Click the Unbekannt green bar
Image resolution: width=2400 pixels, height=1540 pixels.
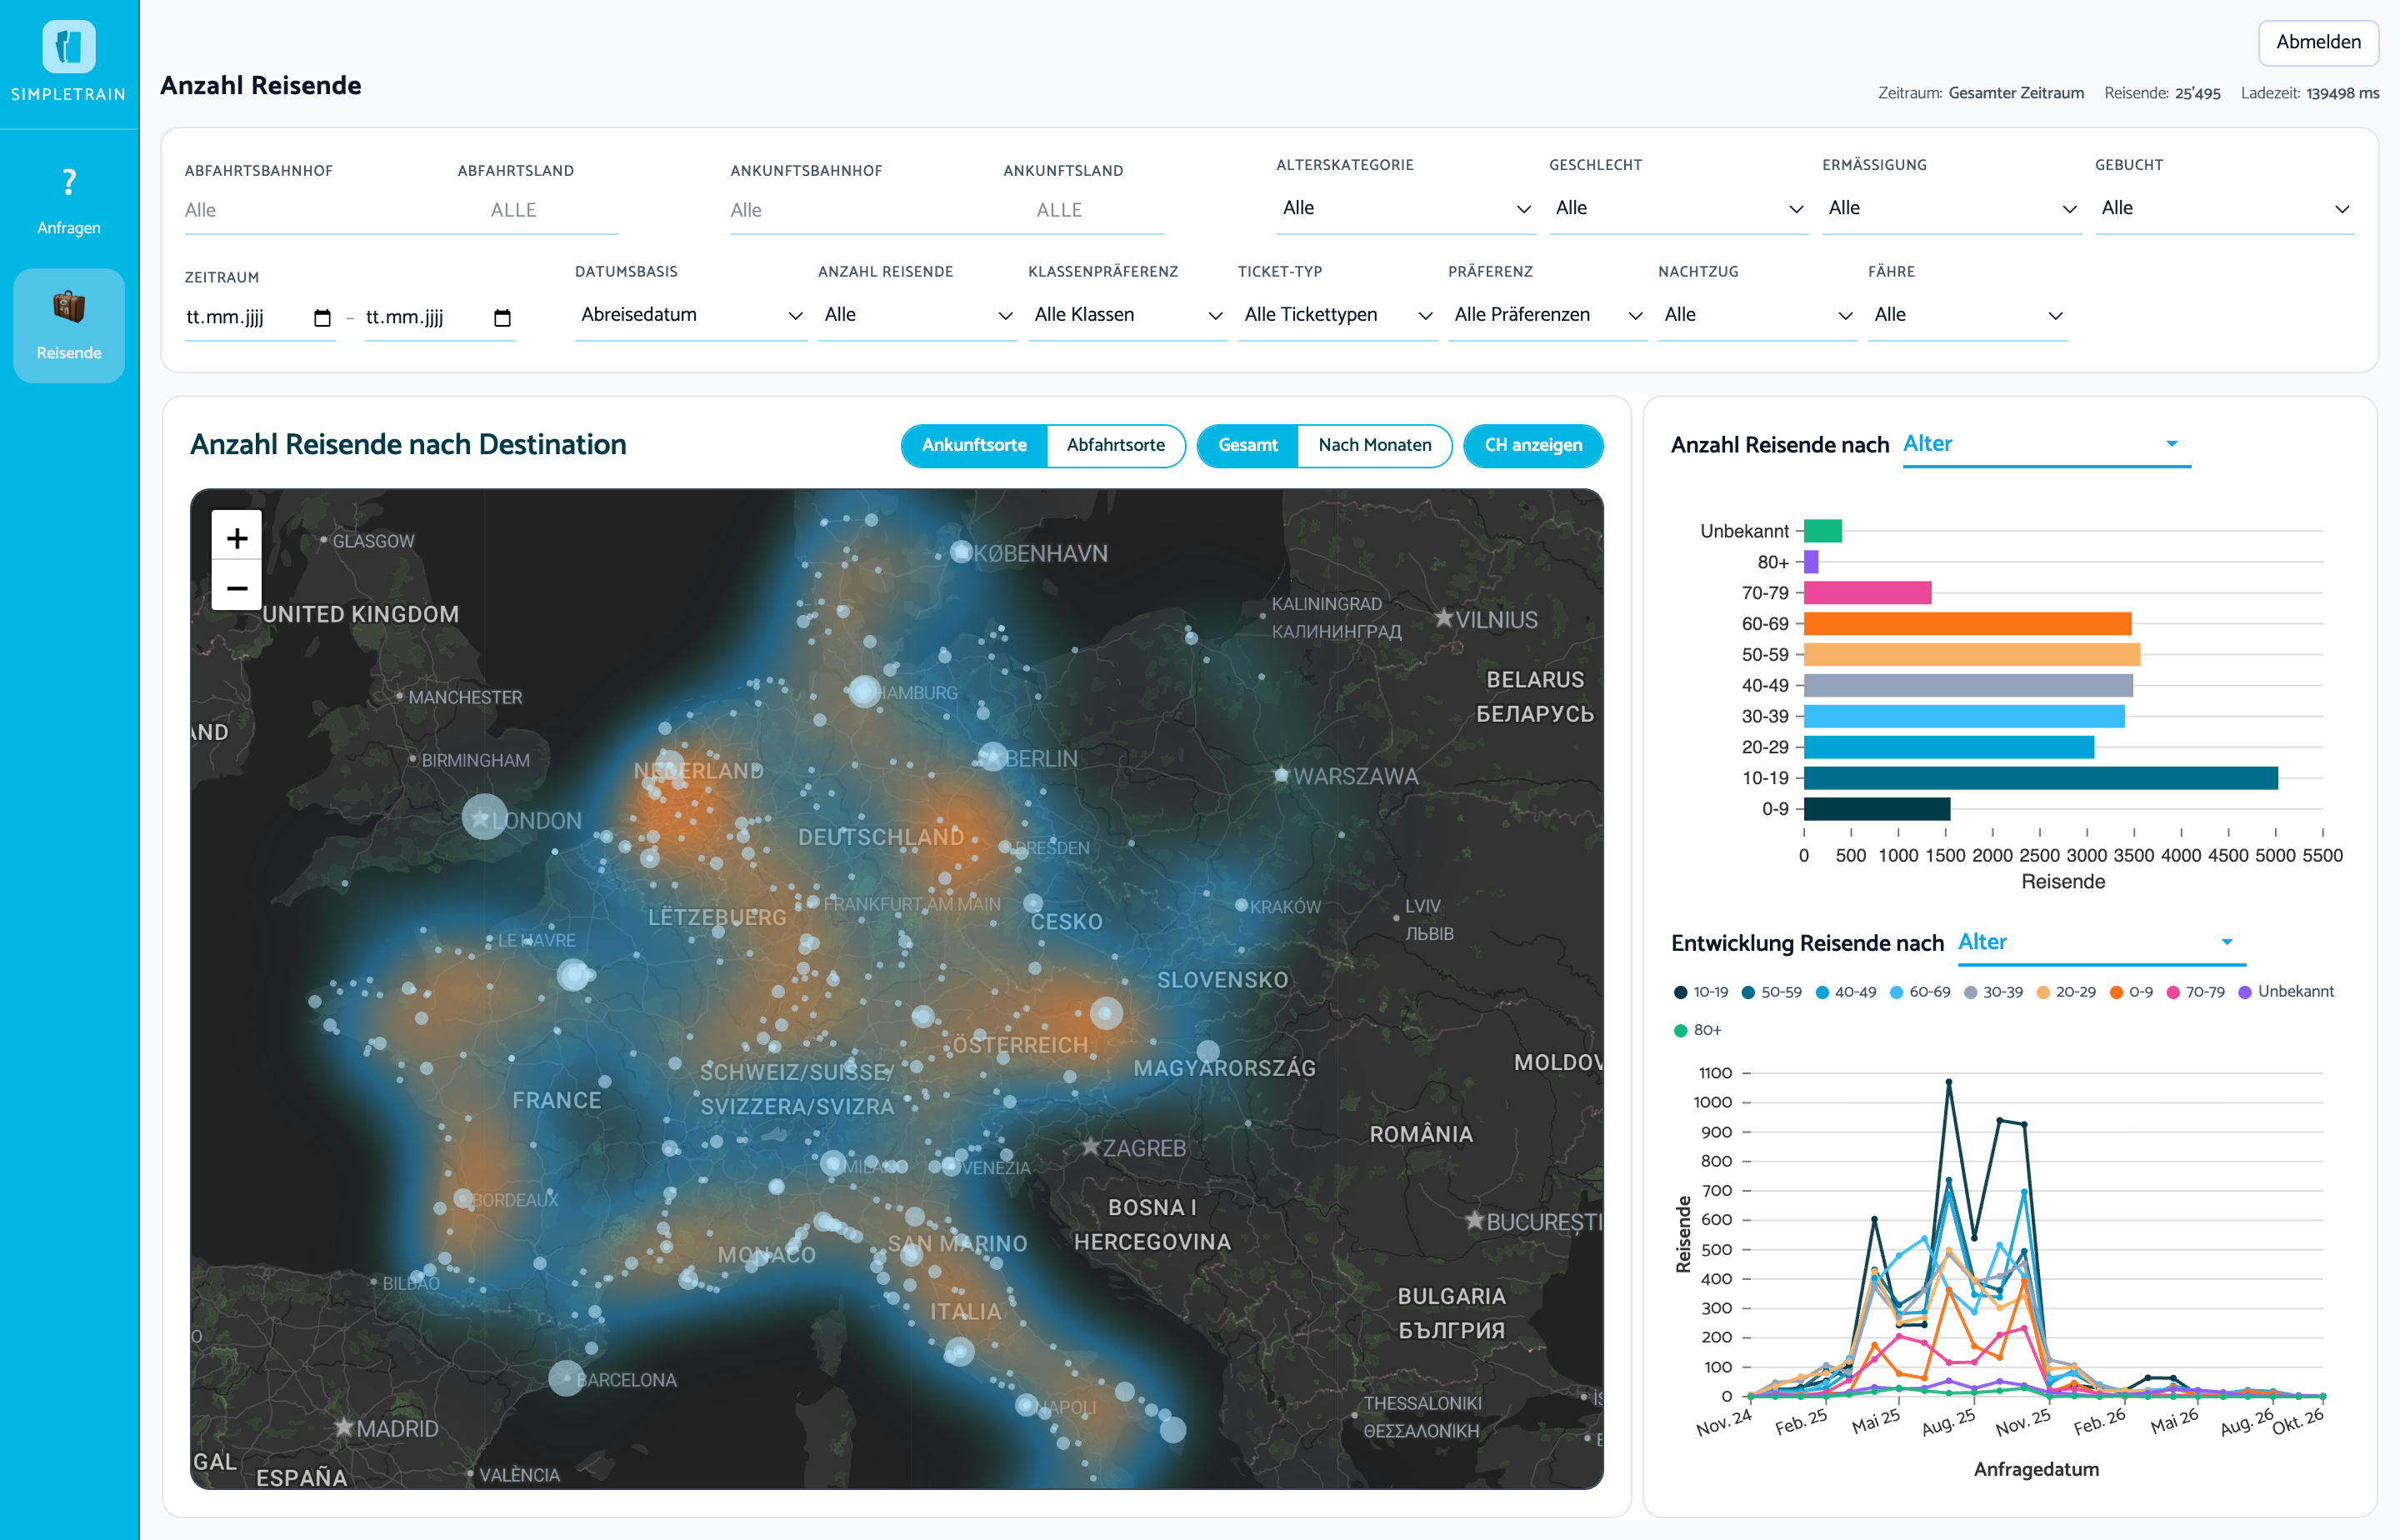[x=1822, y=531]
